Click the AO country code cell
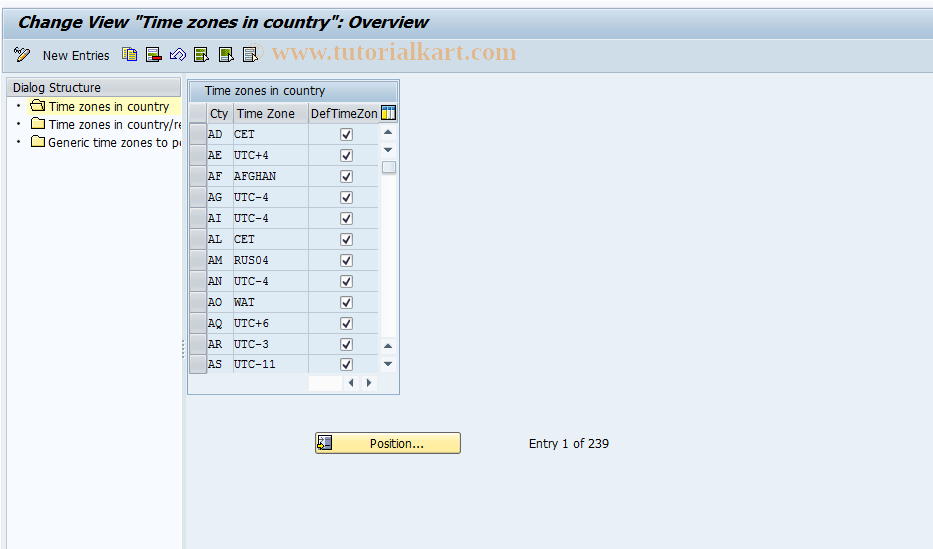Viewport: 933px width, 549px height. [x=219, y=302]
